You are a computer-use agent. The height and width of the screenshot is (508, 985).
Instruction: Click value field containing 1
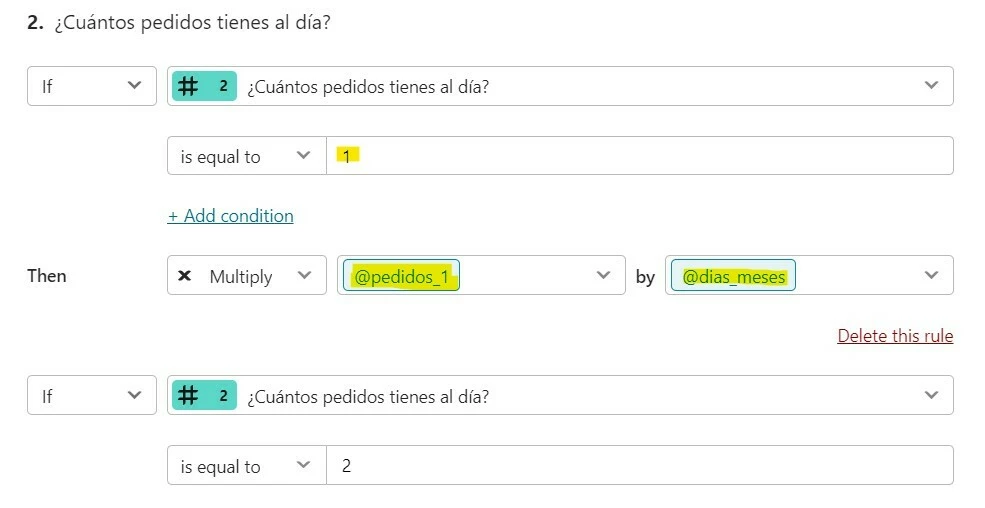640,156
